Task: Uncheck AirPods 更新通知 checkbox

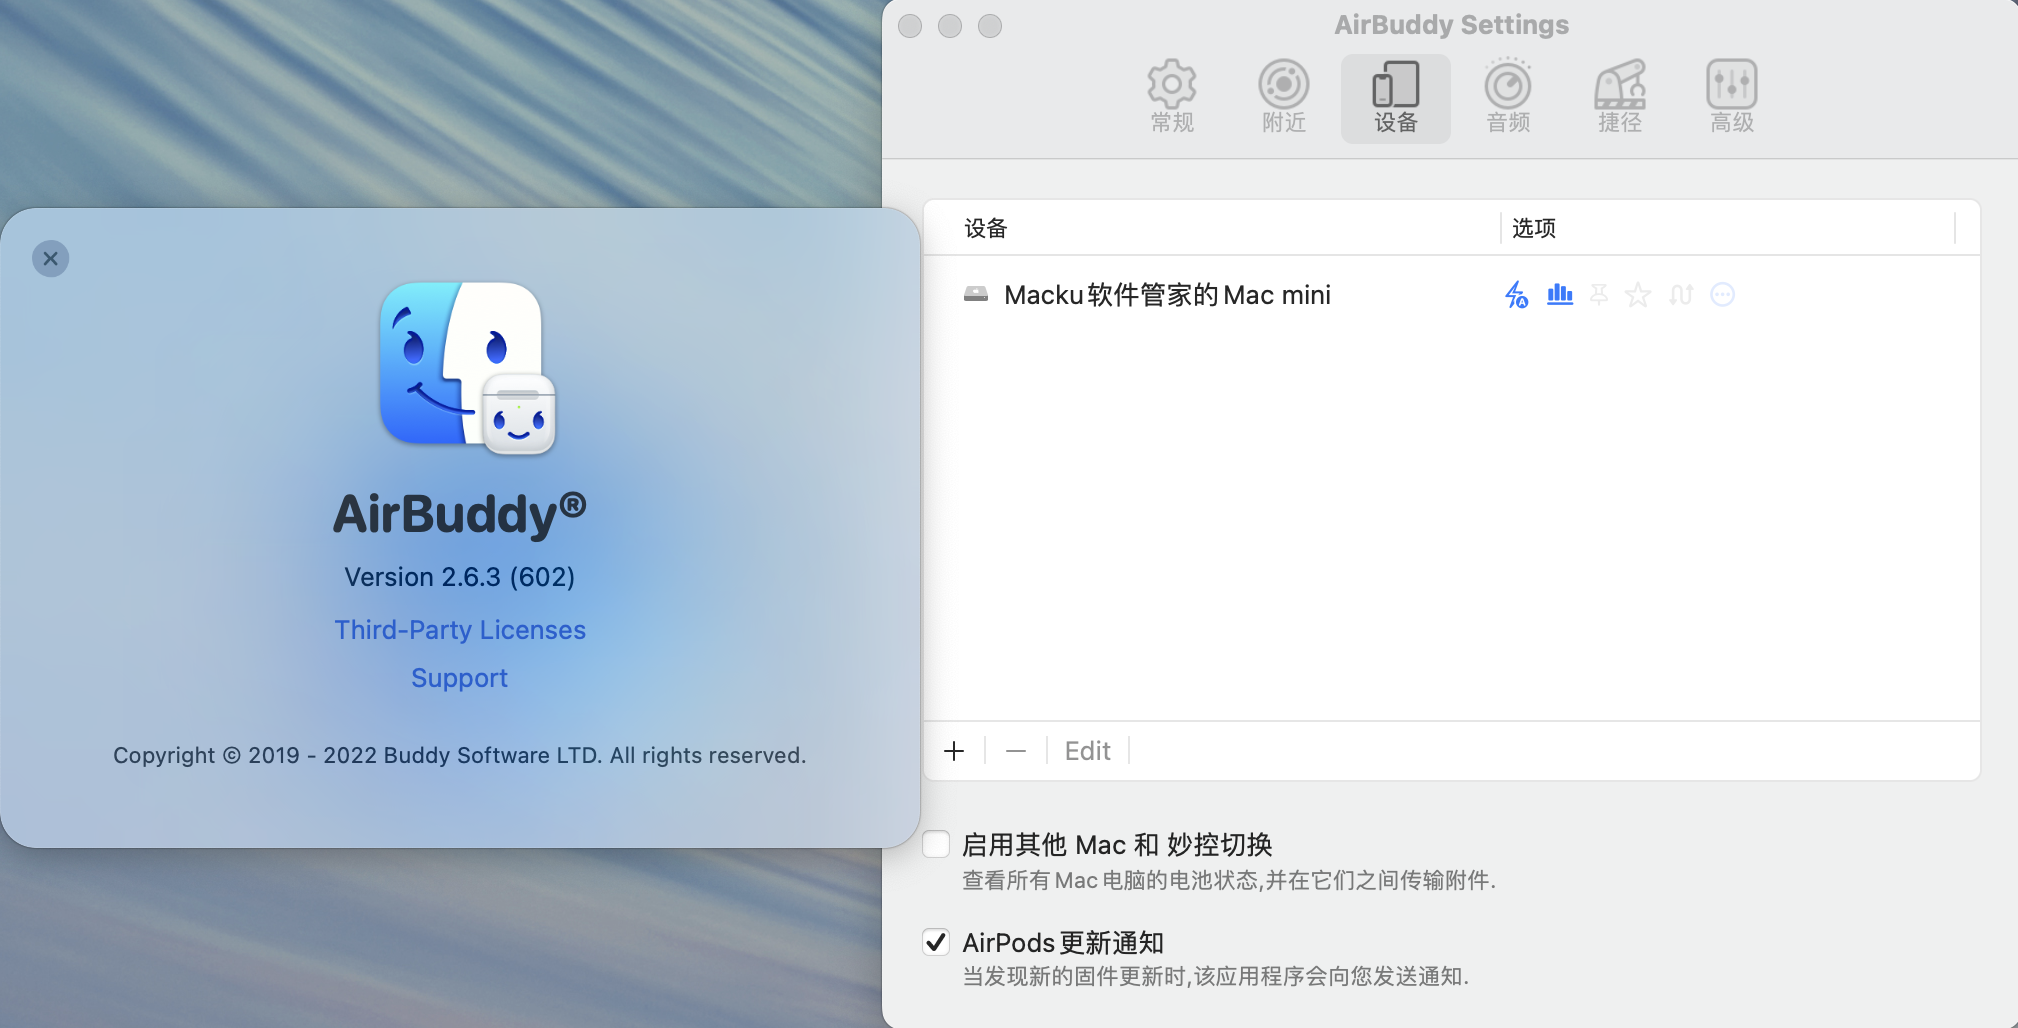Action: (x=936, y=942)
